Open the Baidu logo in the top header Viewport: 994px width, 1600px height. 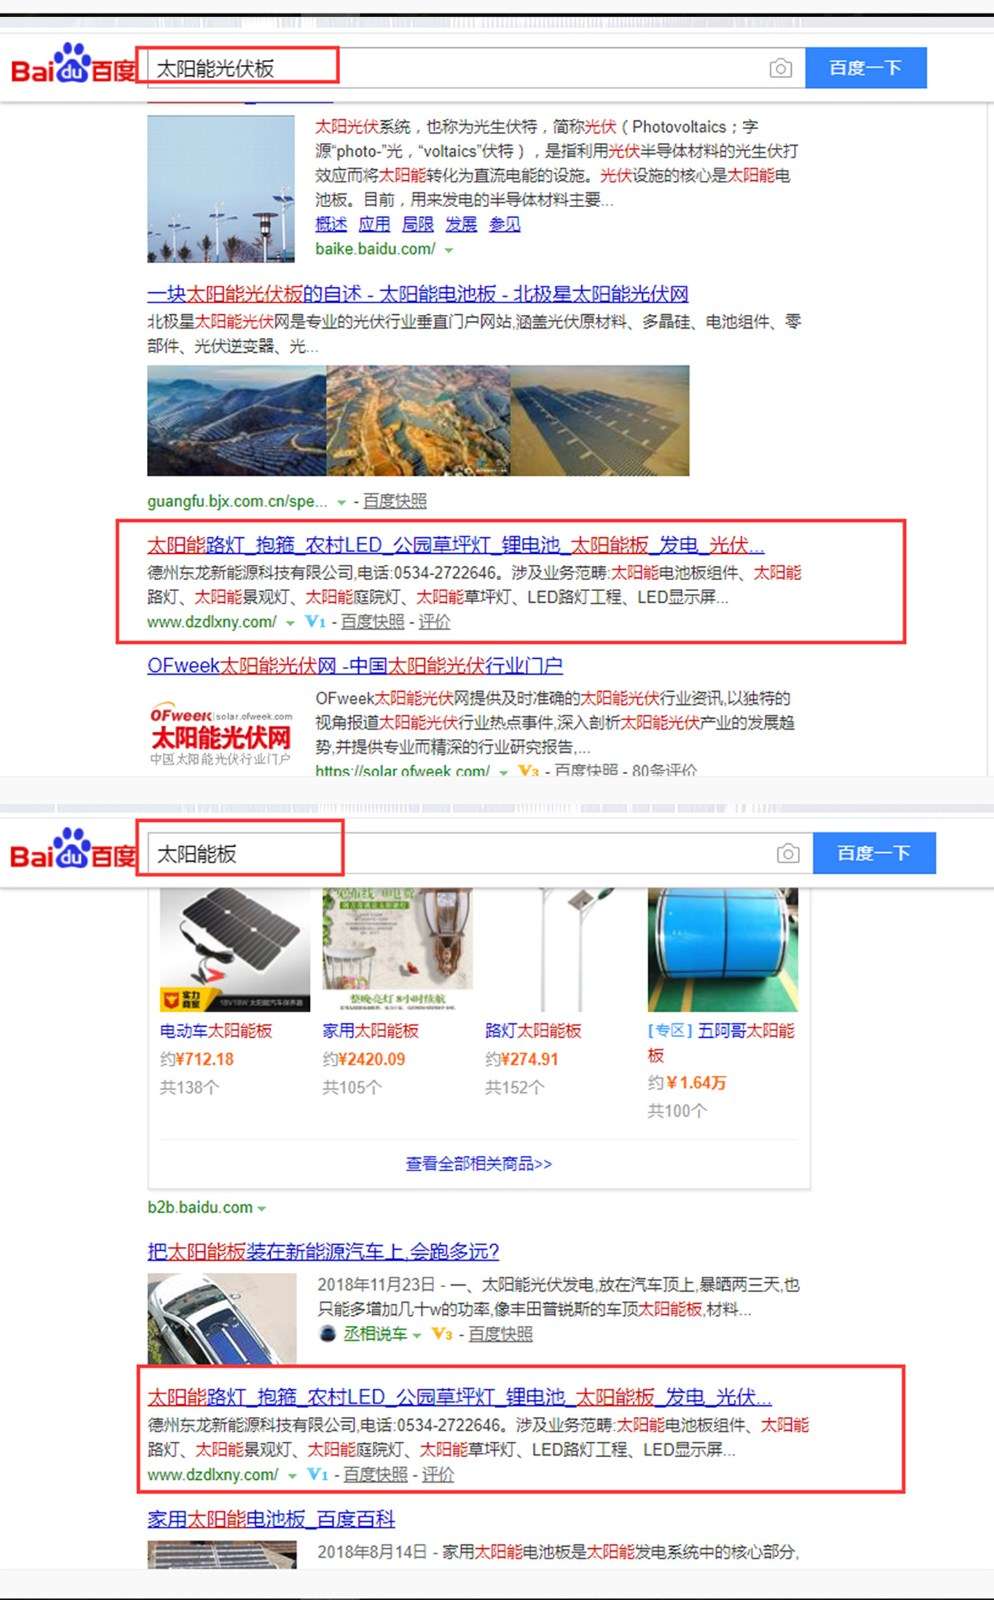coord(72,65)
